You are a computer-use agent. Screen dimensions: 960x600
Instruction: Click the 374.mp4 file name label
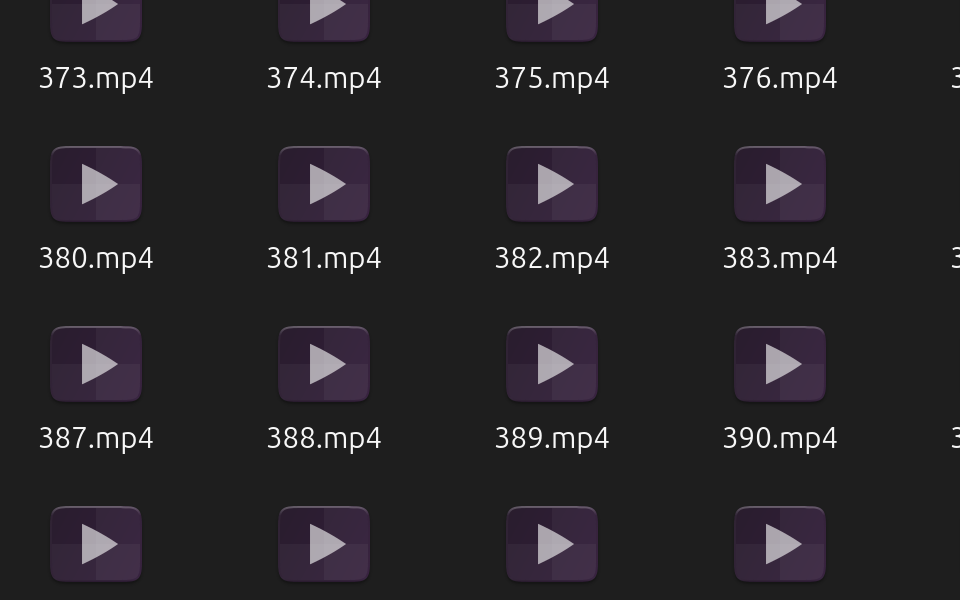324,79
